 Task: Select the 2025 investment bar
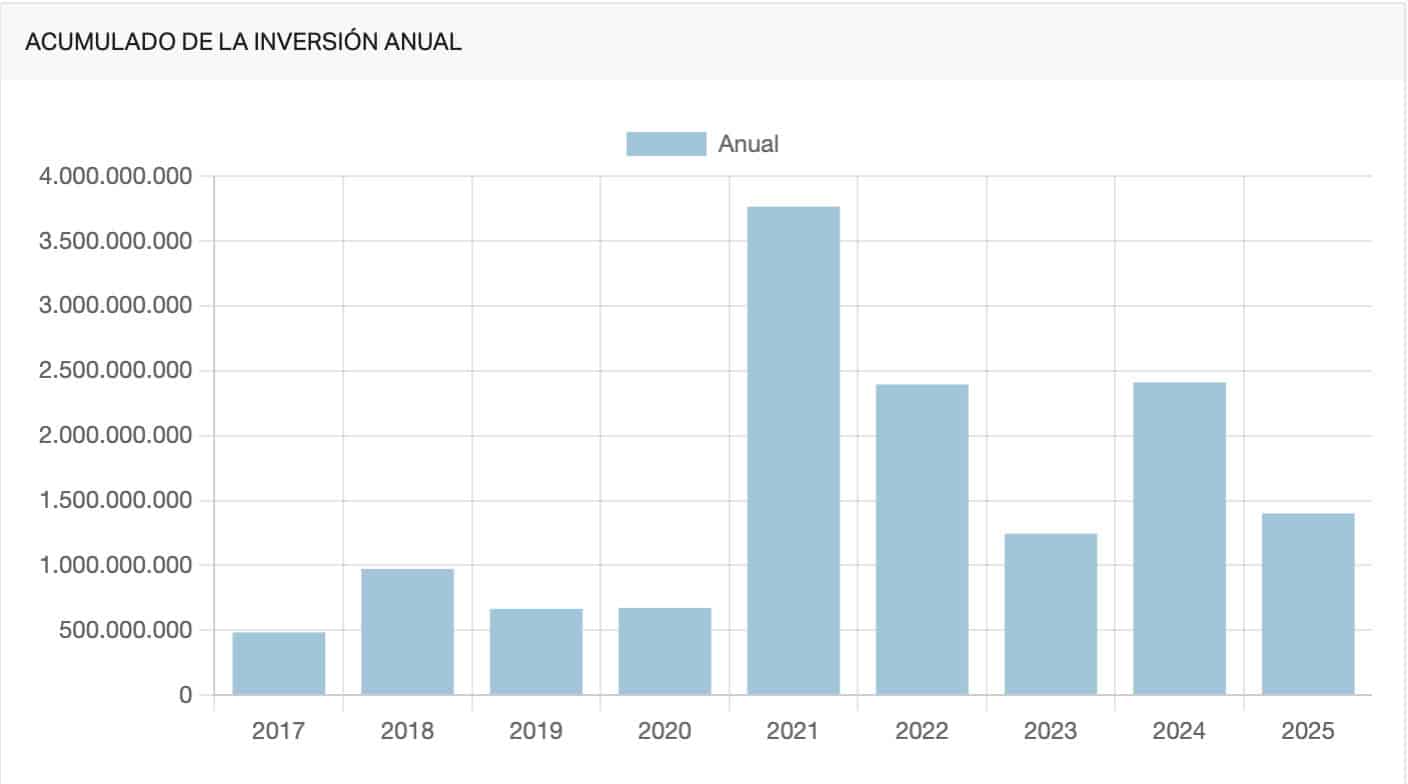click(x=1308, y=604)
